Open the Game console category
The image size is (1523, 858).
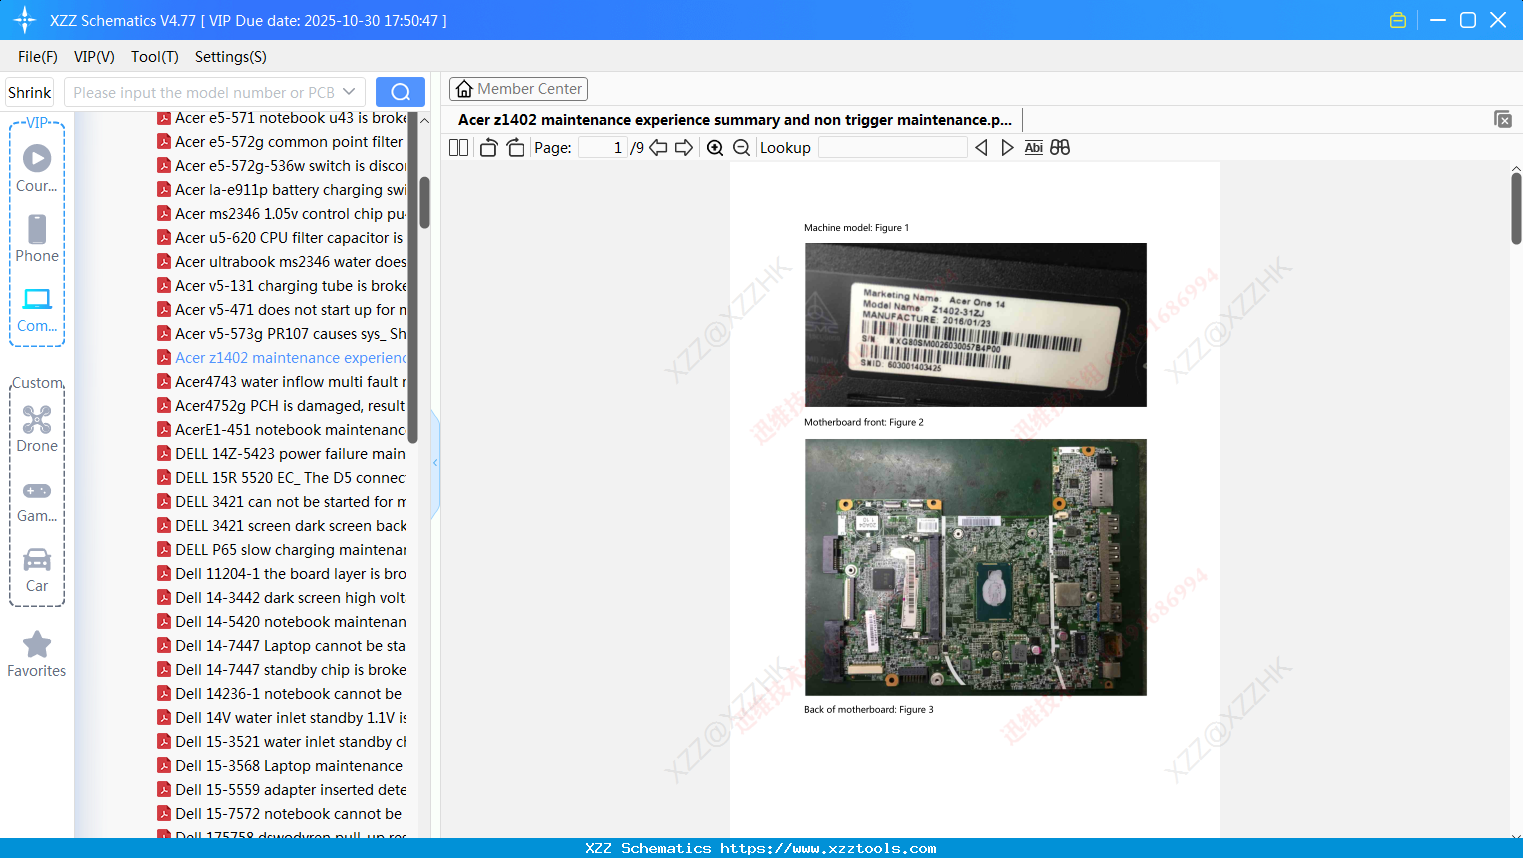tap(37, 500)
